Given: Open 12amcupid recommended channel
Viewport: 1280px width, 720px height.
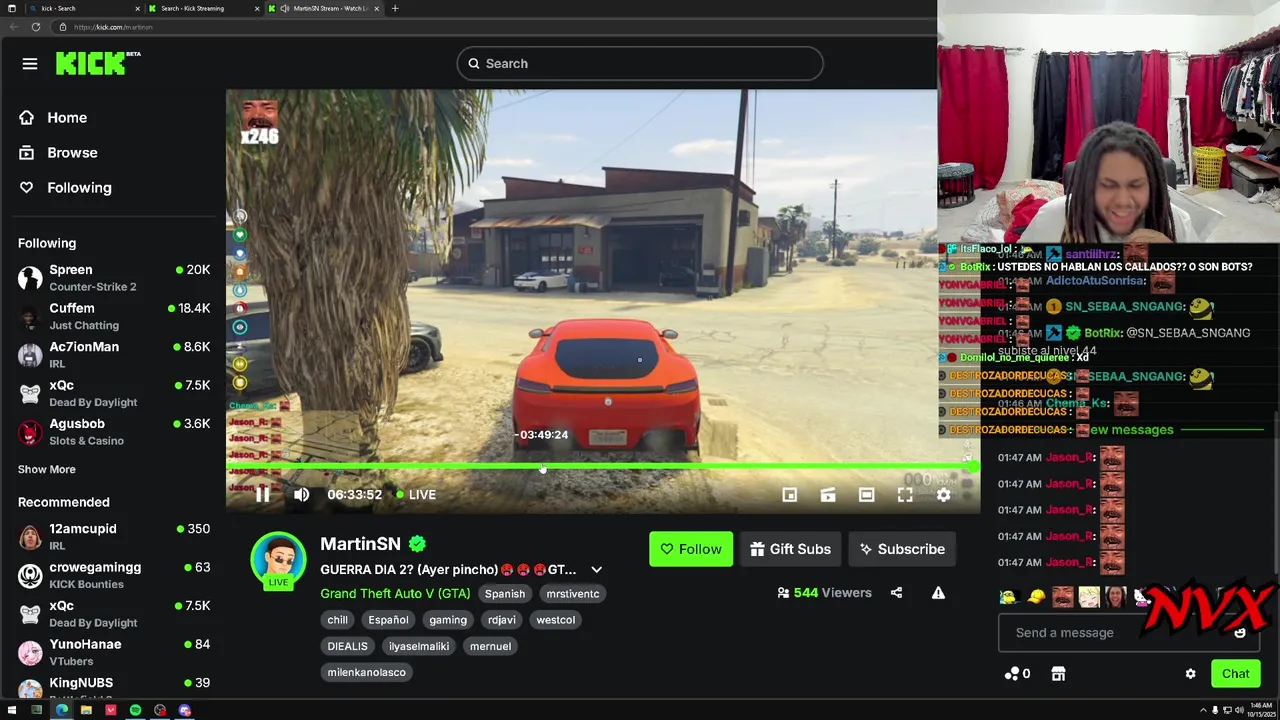Looking at the screenshot, I should click(x=113, y=537).
